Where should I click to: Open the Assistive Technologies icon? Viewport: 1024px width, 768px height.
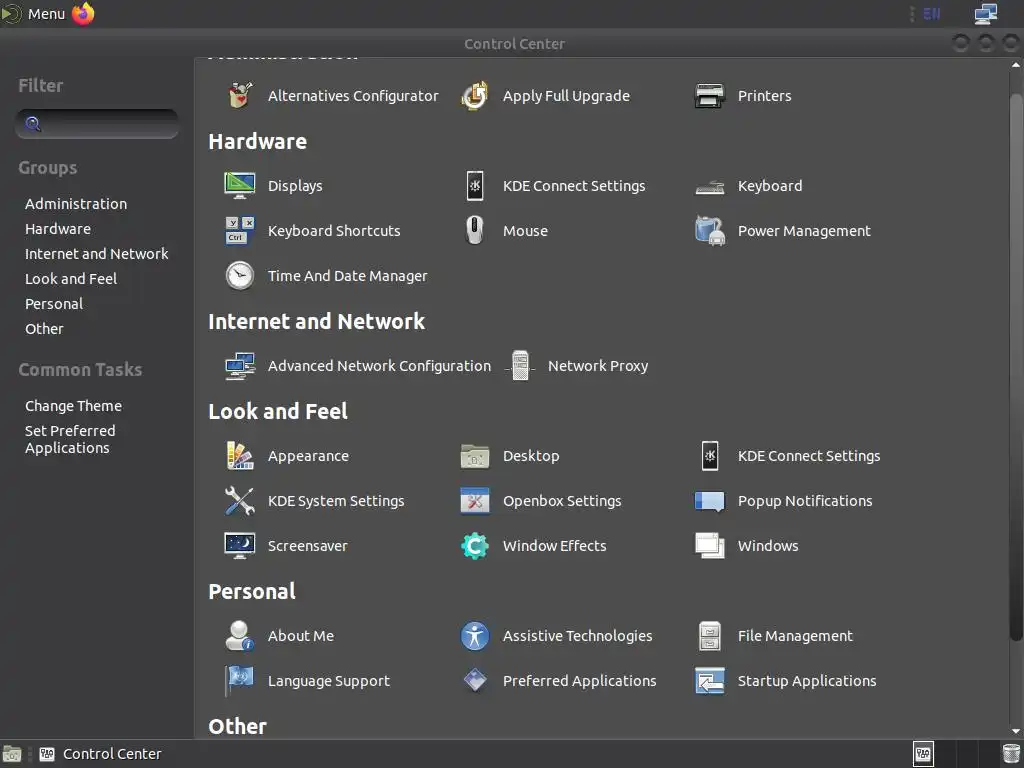click(475, 636)
